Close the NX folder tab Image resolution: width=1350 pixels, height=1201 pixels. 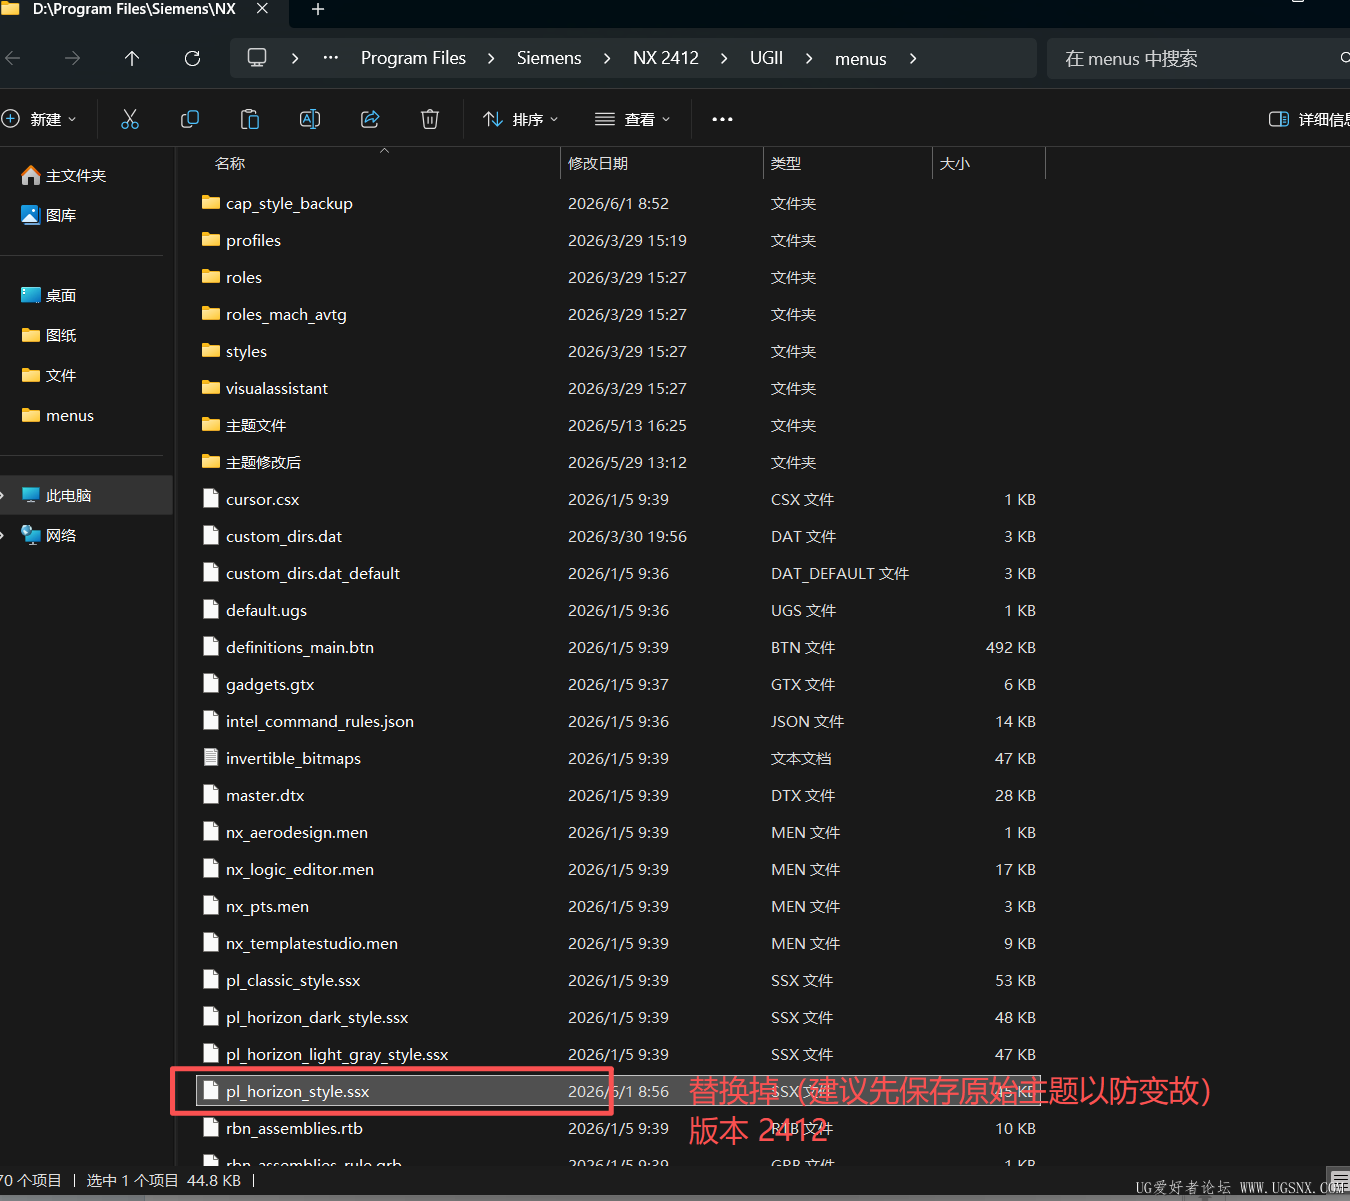[262, 8]
